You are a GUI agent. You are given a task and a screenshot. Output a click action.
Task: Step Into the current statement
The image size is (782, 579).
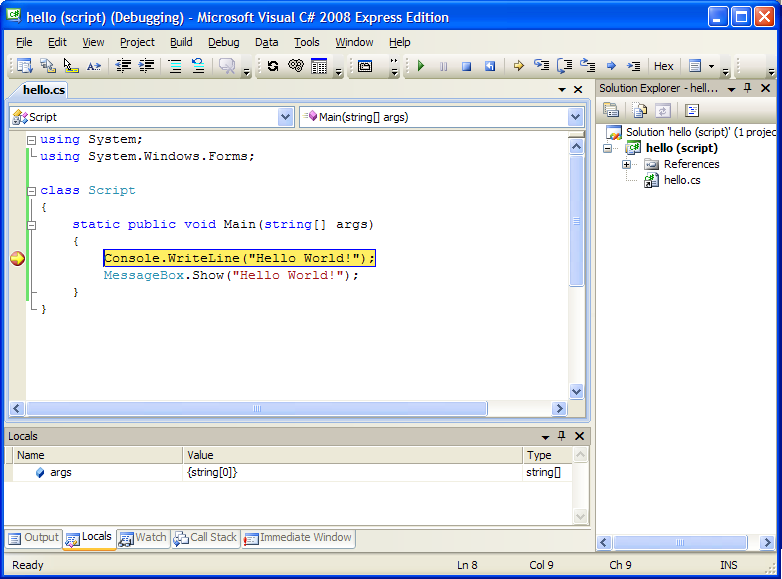542,66
